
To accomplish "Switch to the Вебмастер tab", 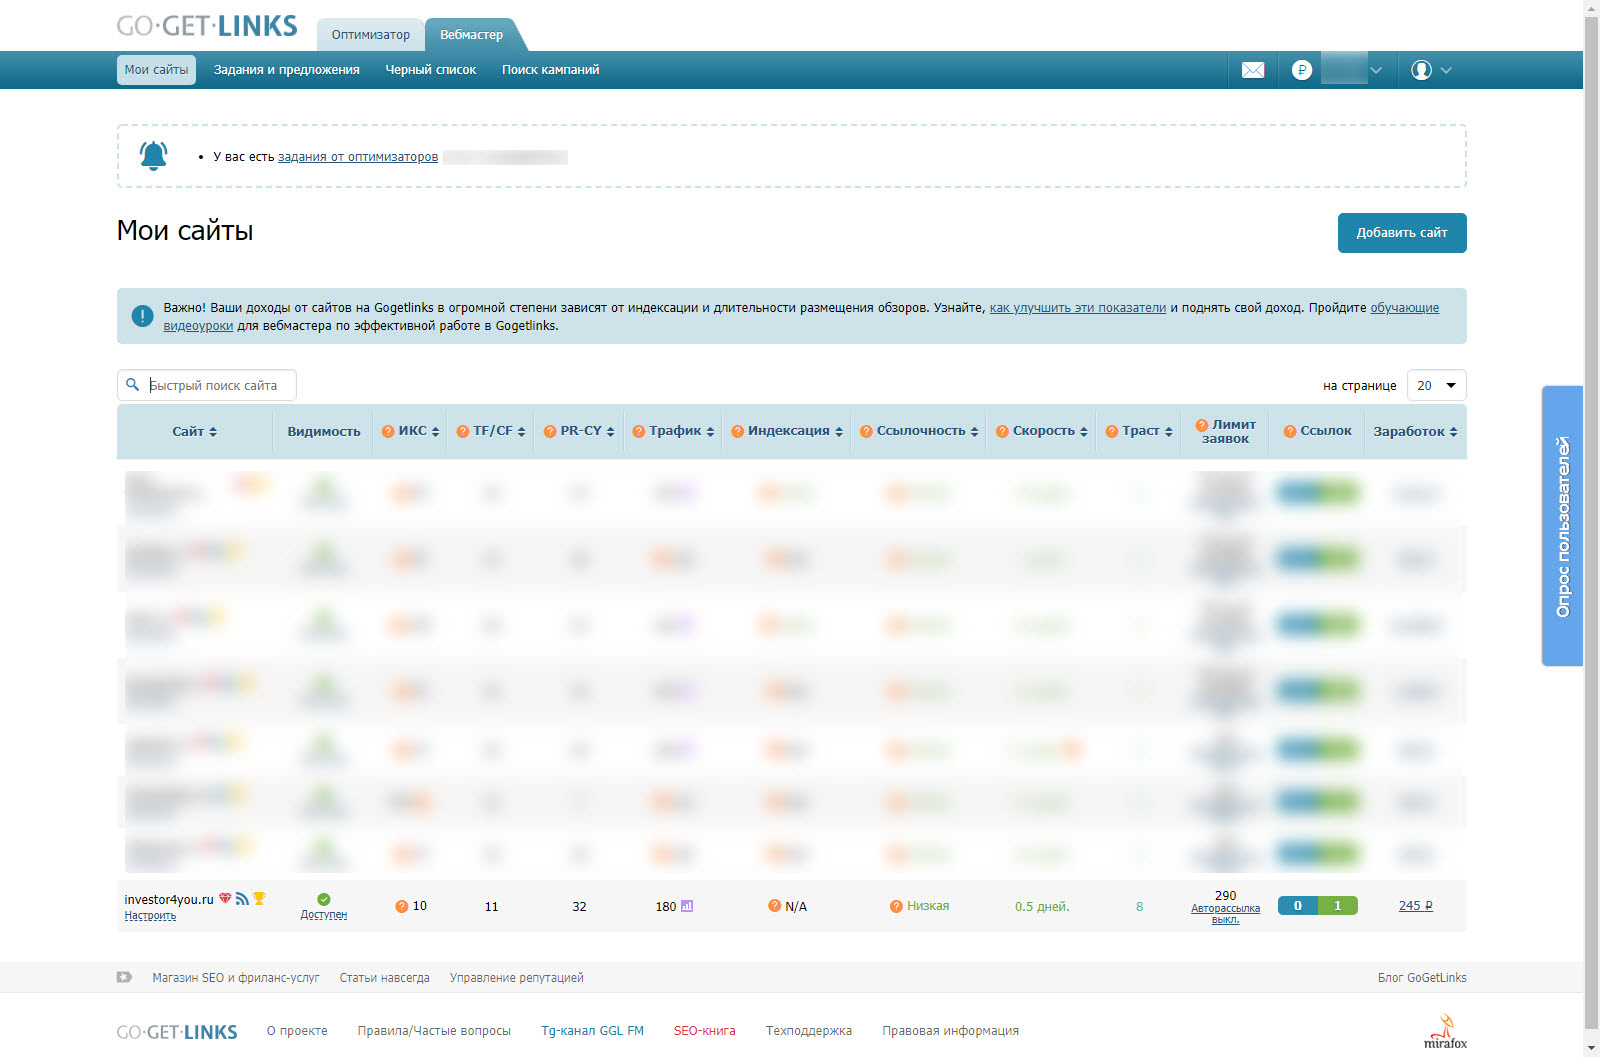I will 472,34.
